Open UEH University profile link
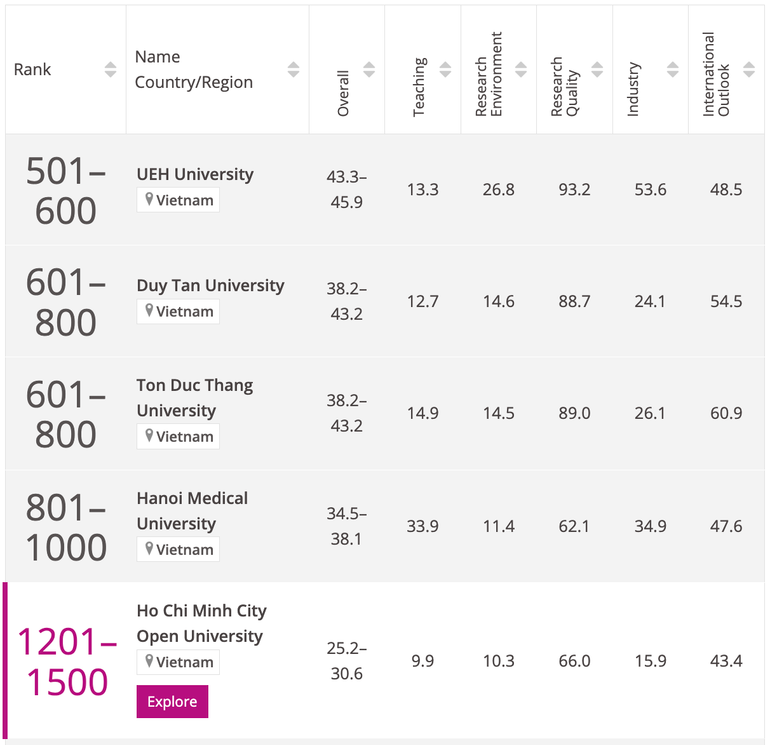This screenshot has height=745, width=770. click(195, 174)
